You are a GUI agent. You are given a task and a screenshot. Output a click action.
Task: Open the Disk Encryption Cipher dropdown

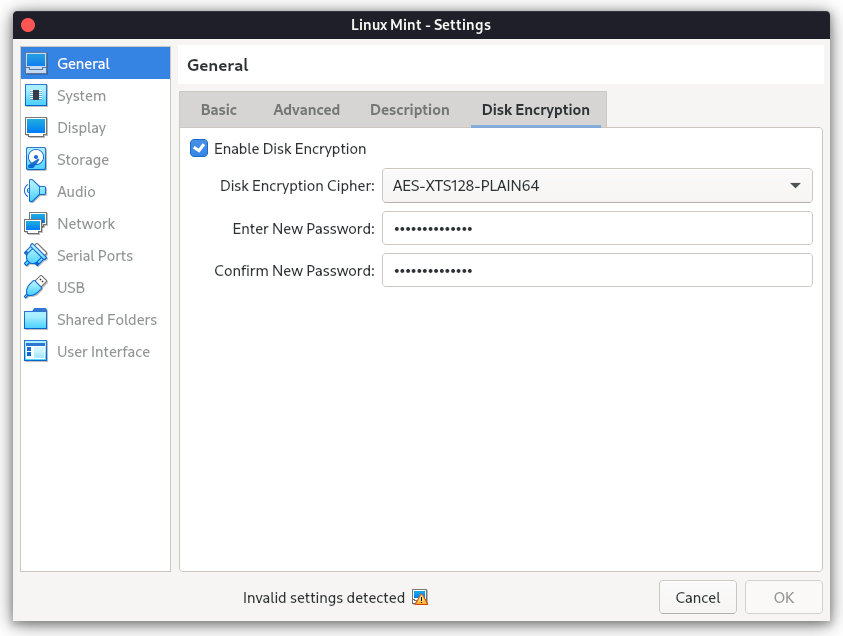point(597,185)
